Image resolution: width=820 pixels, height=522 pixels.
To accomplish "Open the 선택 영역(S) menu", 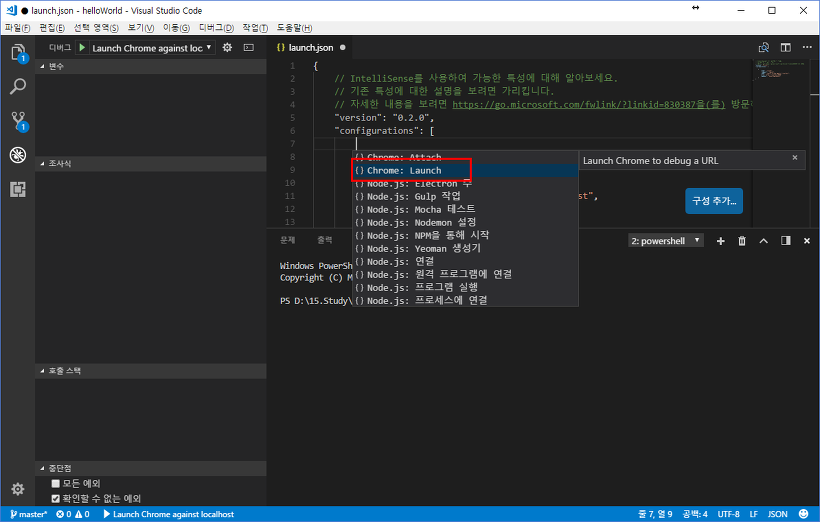I will click(96, 28).
